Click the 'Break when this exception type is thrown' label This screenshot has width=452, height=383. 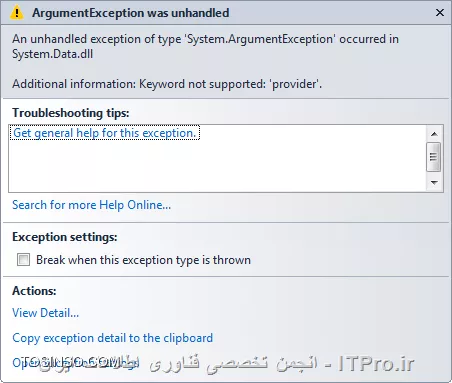point(143,260)
